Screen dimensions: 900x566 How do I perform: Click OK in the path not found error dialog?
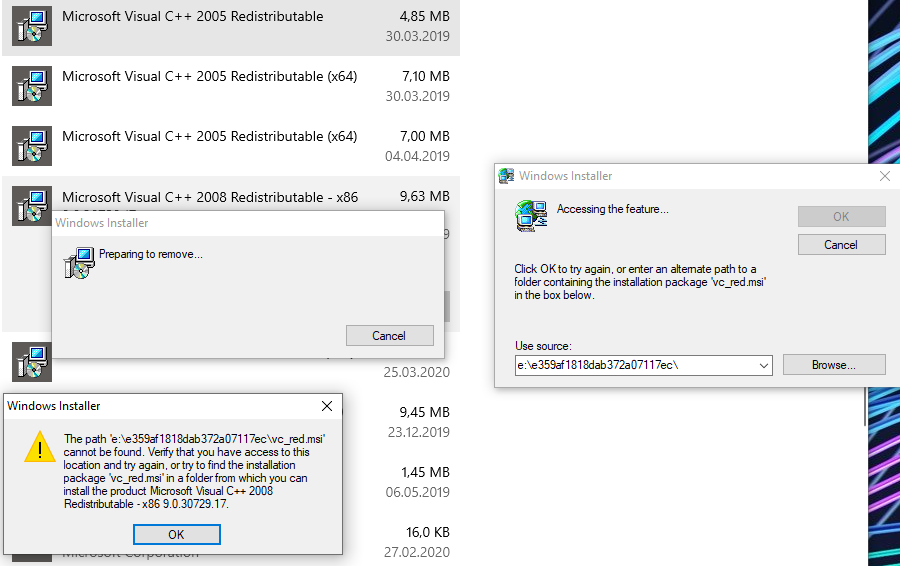tap(177, 534)
